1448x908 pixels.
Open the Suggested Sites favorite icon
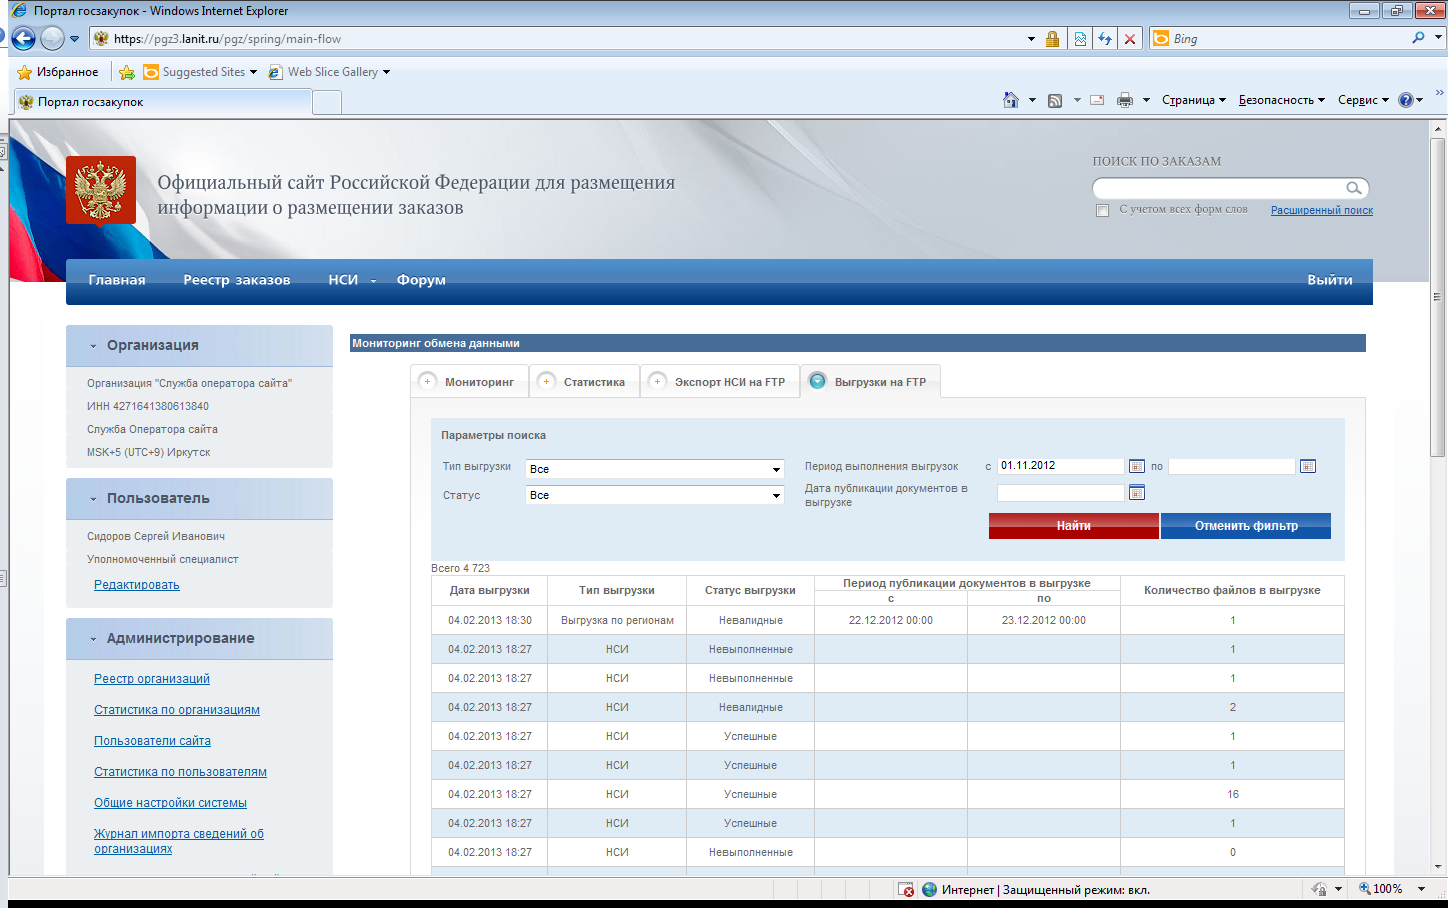[151, 72]
